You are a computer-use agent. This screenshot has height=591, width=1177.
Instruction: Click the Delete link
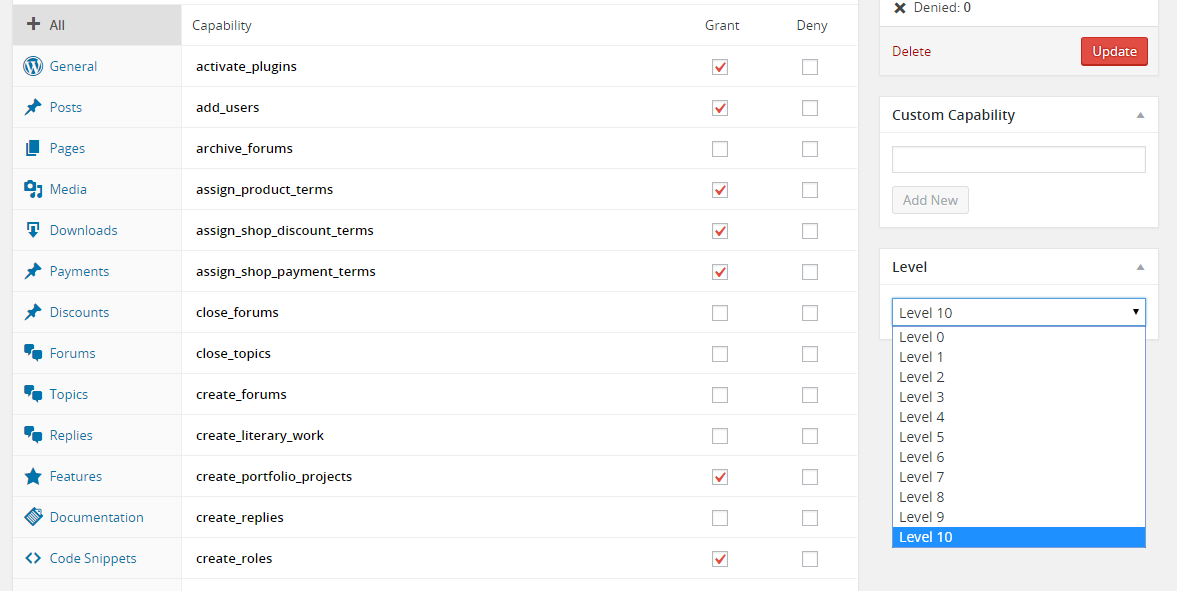click(911, 51)
